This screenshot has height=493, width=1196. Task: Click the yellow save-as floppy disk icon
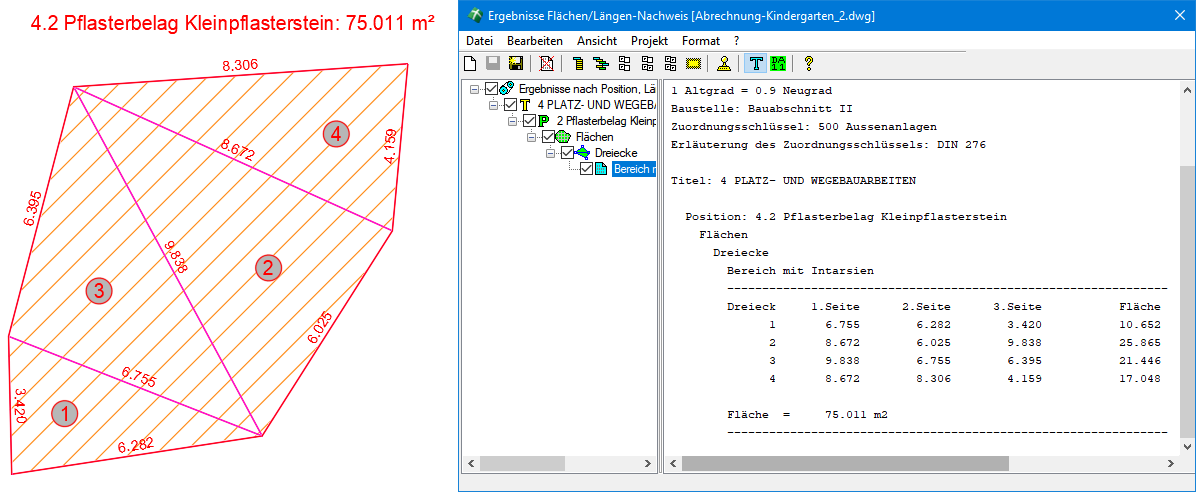click(x=515, y=64)
